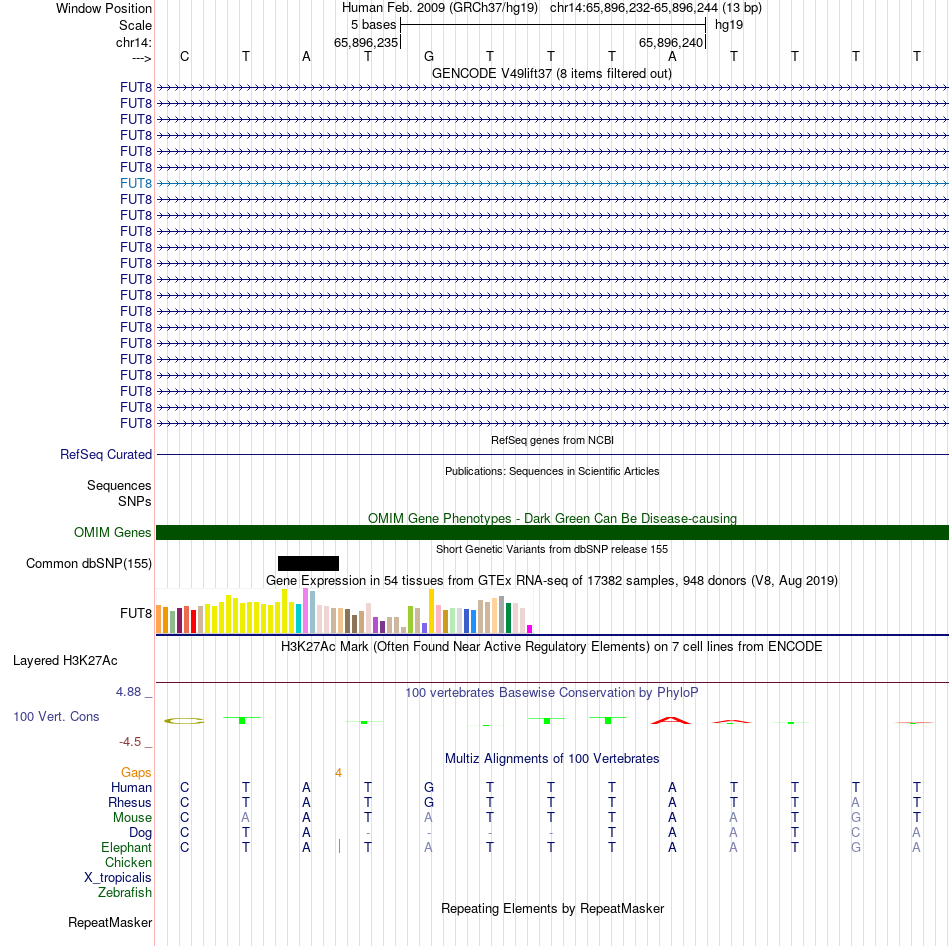950x946 pixels.
Task: Click the Scale label in the ruler
Action: tap(135, 25)
